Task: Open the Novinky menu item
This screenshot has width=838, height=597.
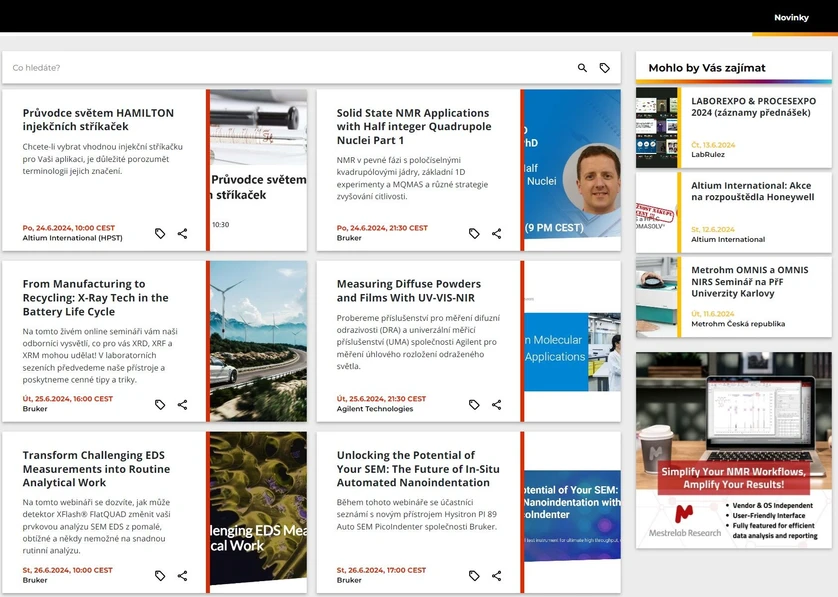Action: coord(791,18)
